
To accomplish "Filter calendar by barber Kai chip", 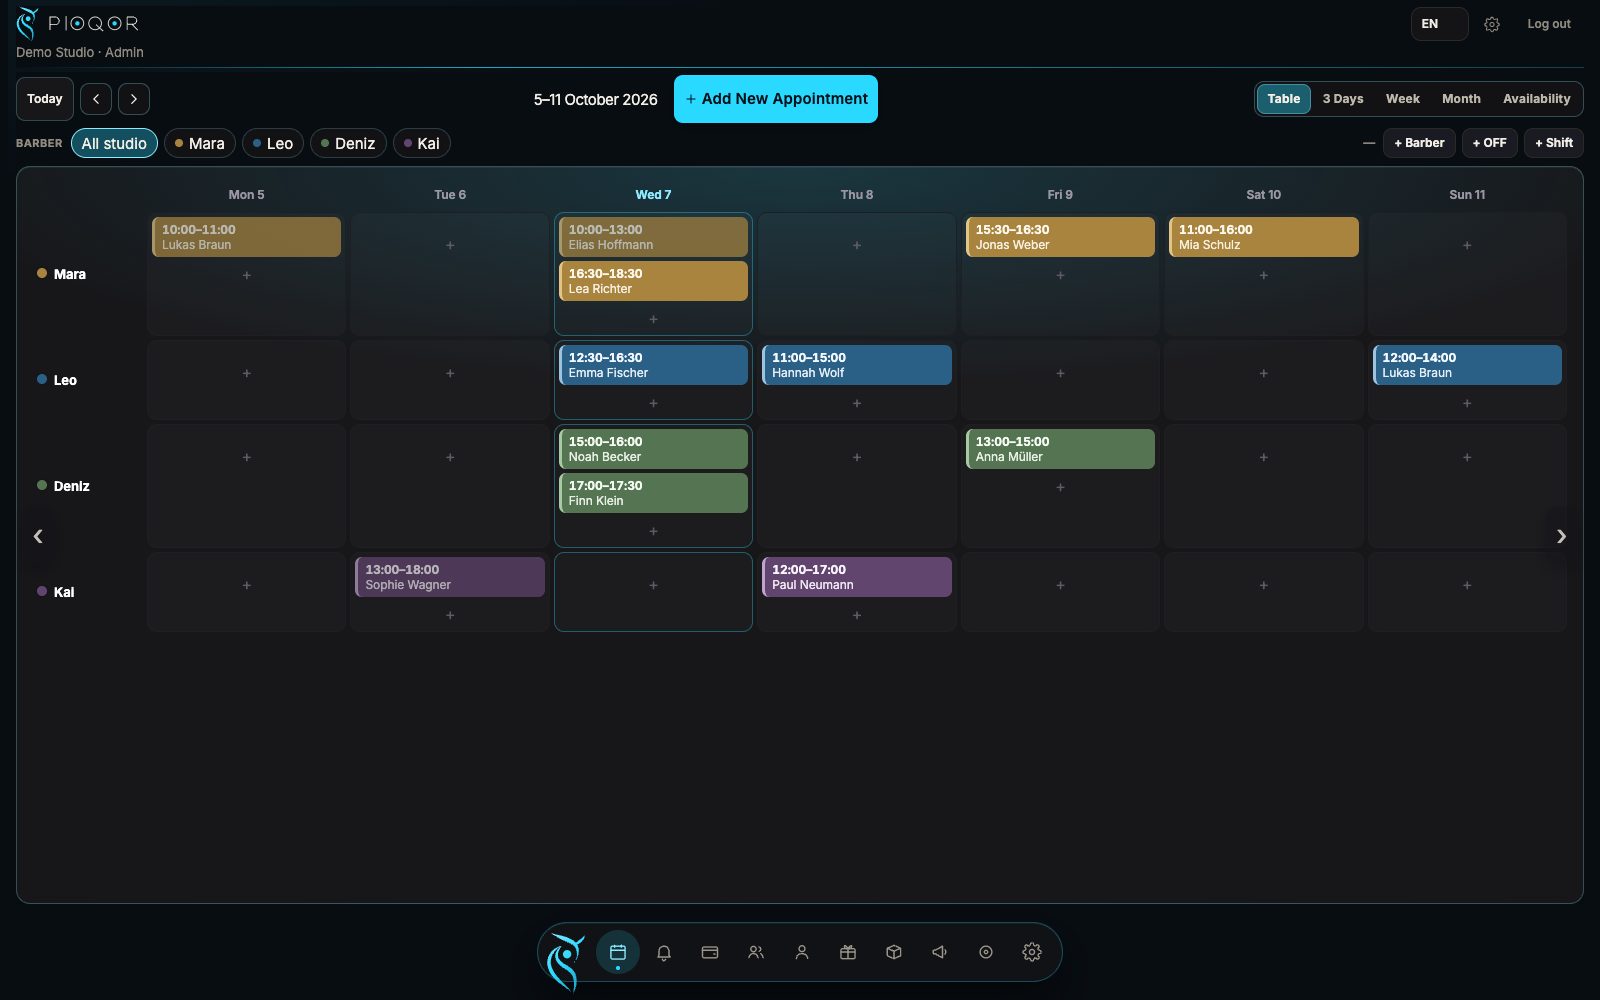I will point(422,143).
